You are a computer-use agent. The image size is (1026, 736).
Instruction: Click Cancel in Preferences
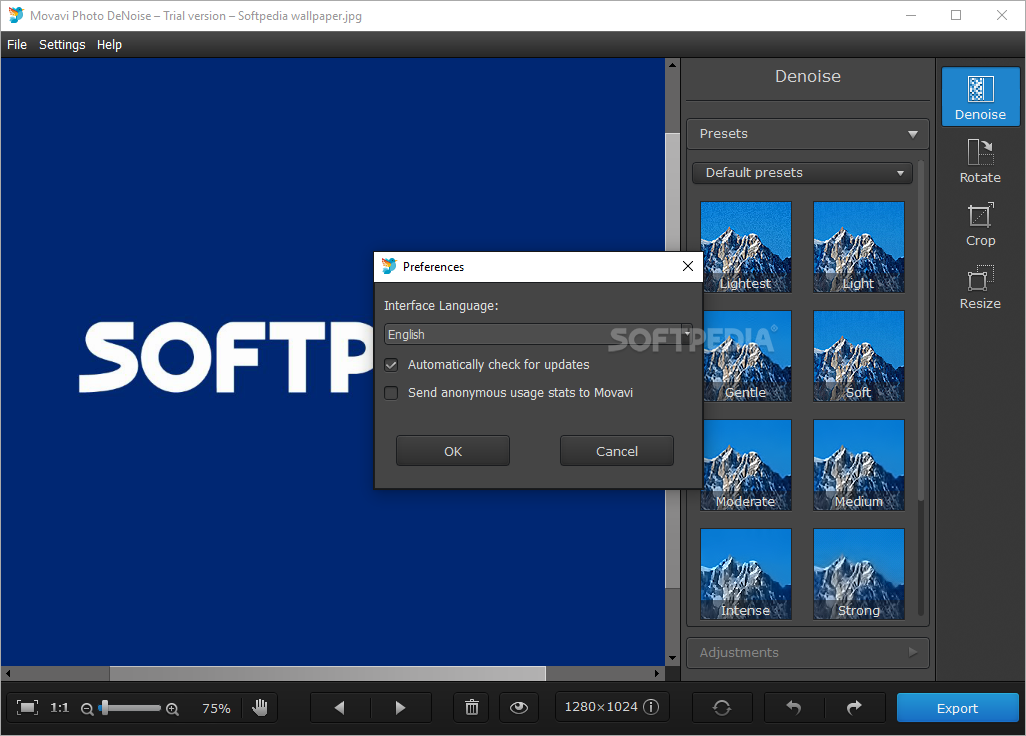tap(616, 451)
